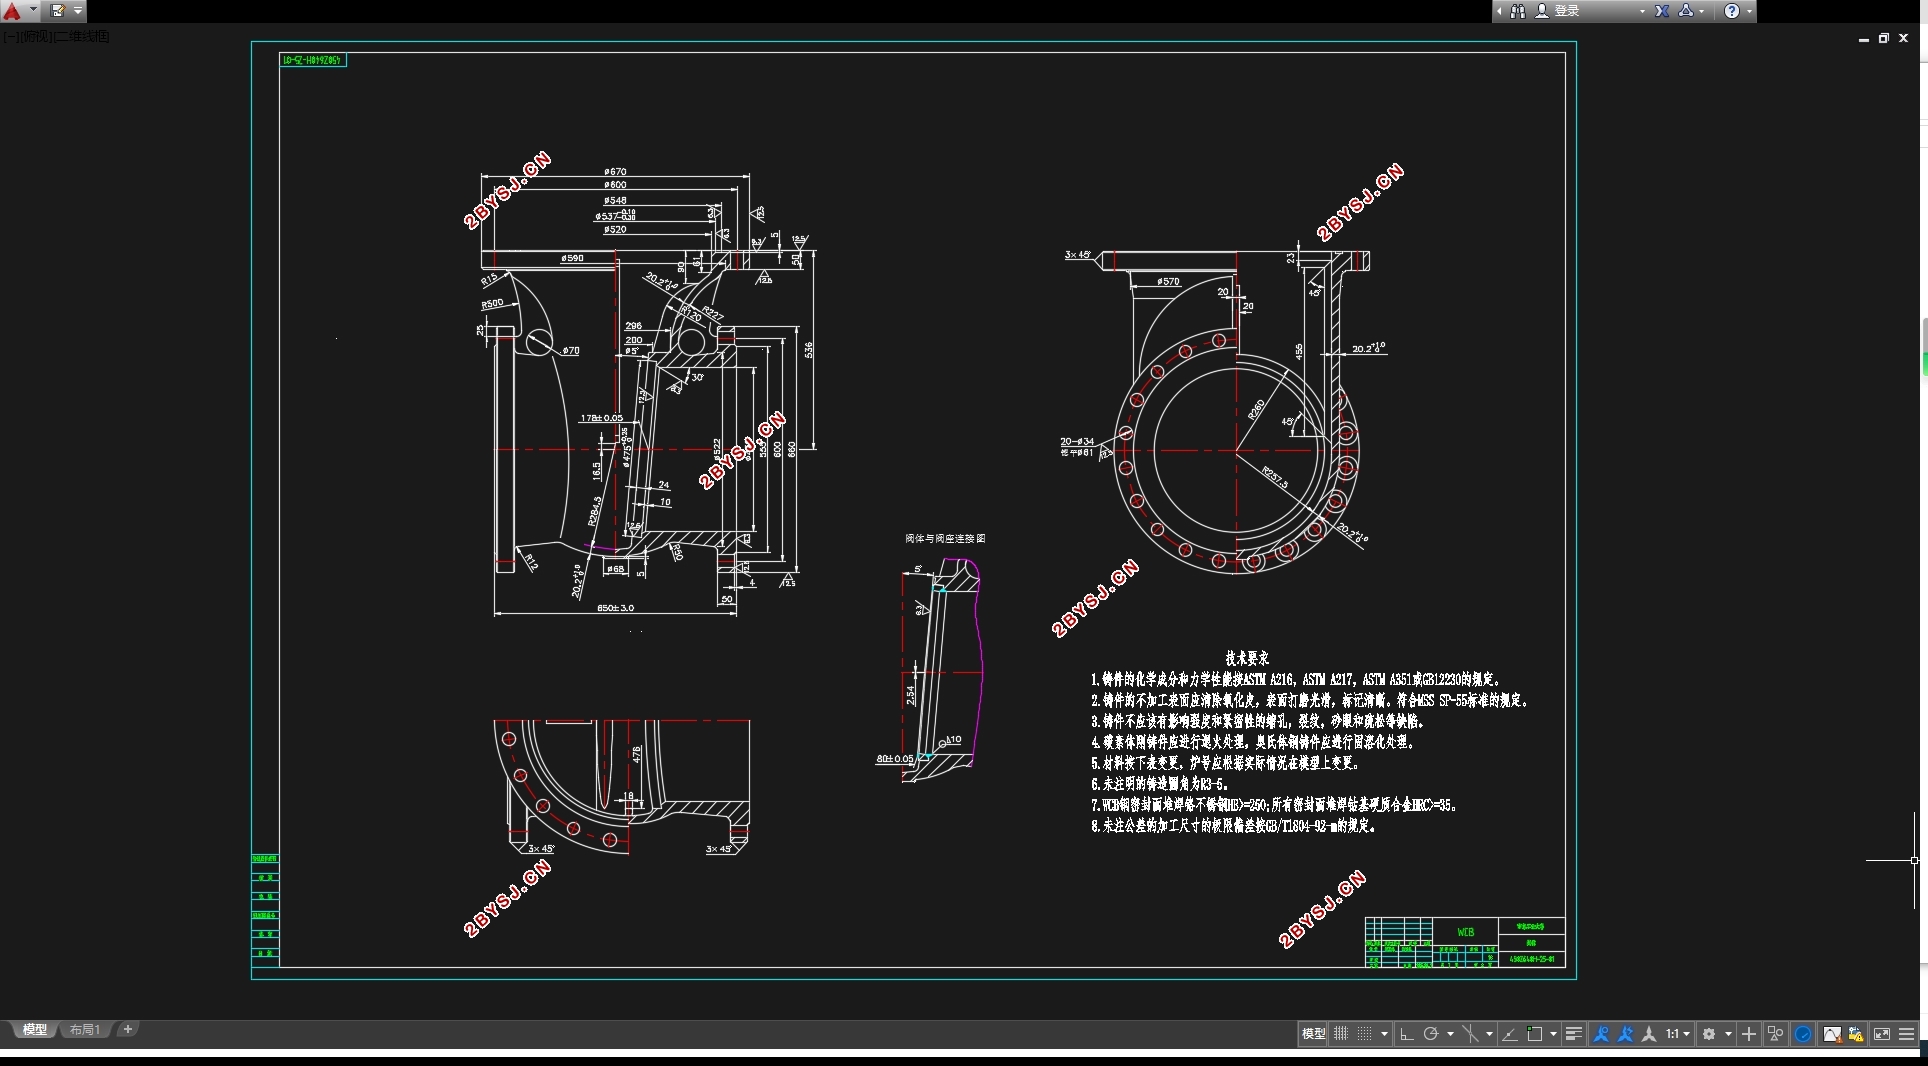Screen dimensions: 1928x1066
Task: Open the 1:1 annotation scale list
Action: (1678, 1034)
